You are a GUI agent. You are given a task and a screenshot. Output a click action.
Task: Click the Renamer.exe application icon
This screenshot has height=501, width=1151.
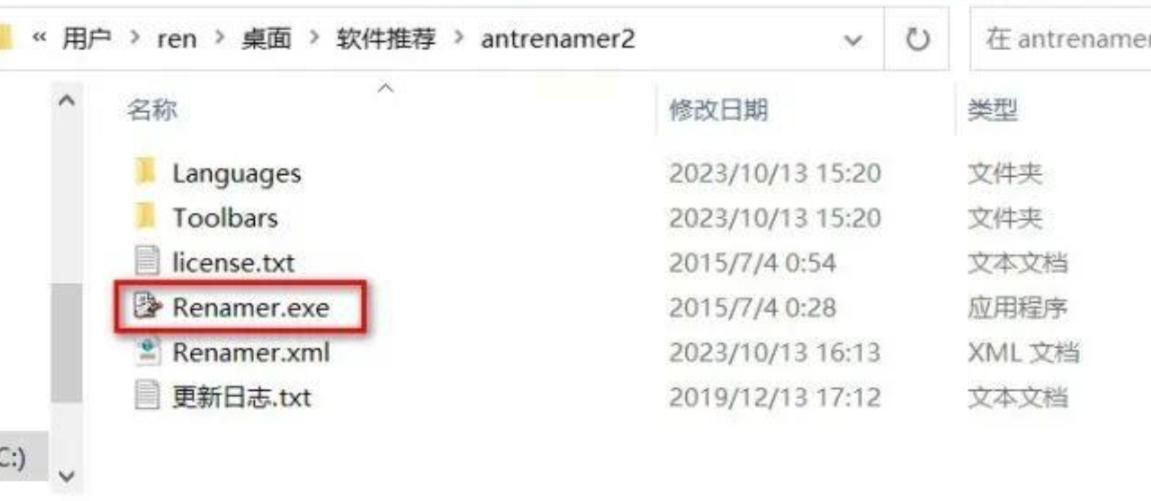[x=147, y=307]
